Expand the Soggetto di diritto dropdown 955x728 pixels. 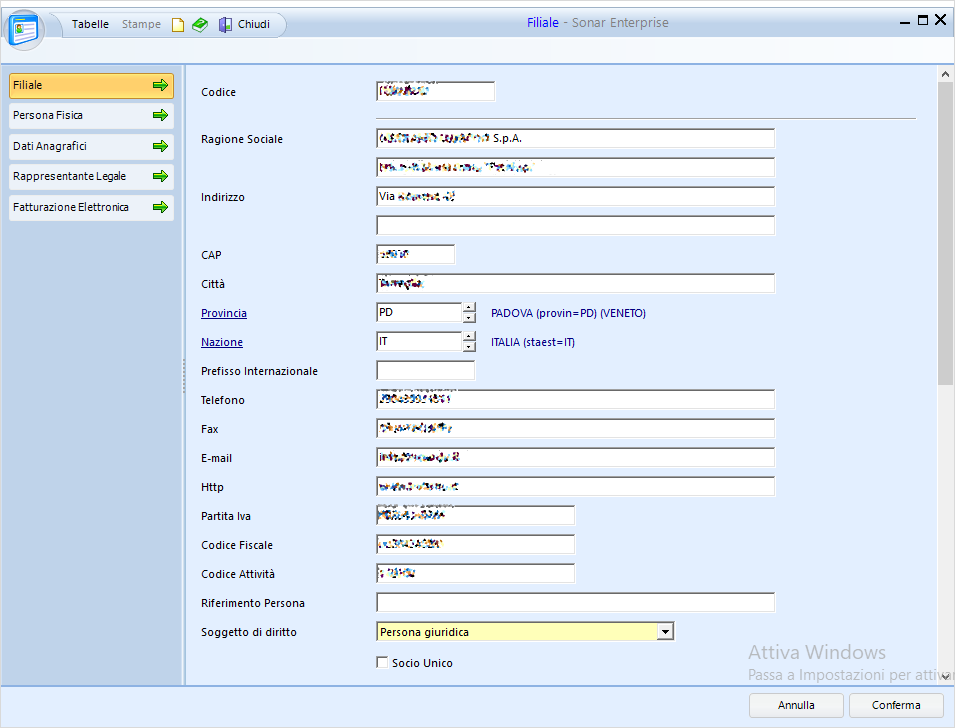664,632
